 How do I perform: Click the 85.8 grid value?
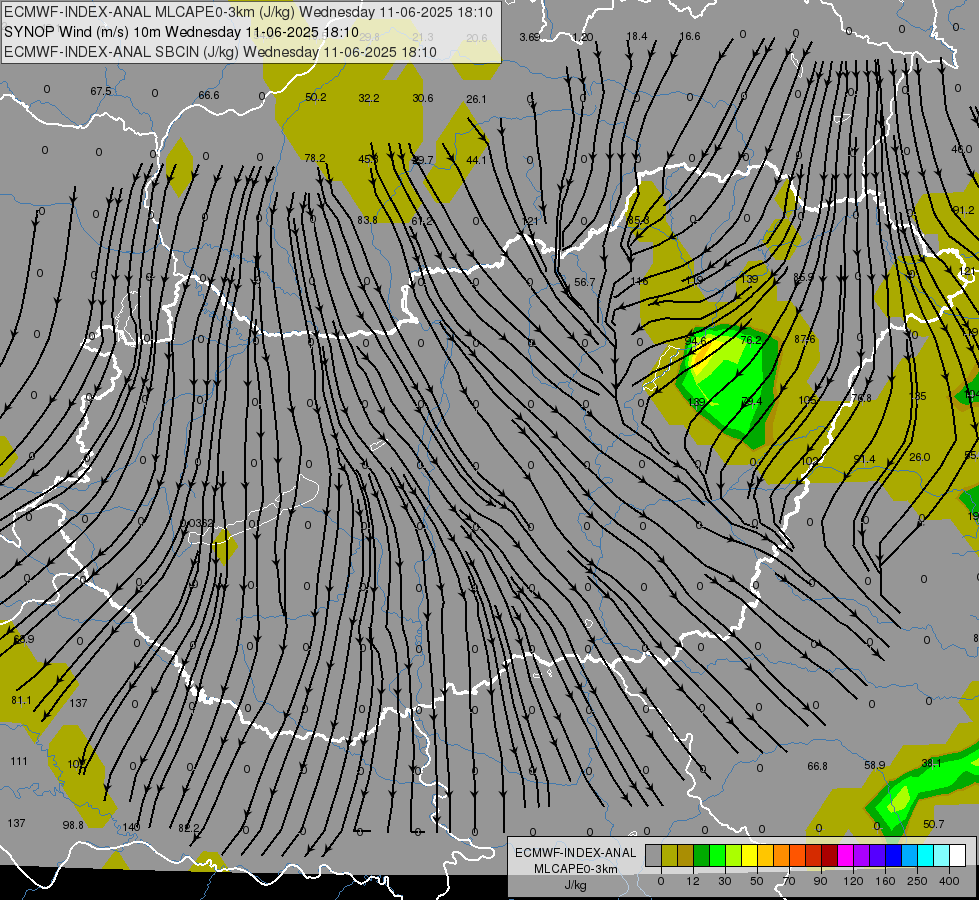[639, 220]
